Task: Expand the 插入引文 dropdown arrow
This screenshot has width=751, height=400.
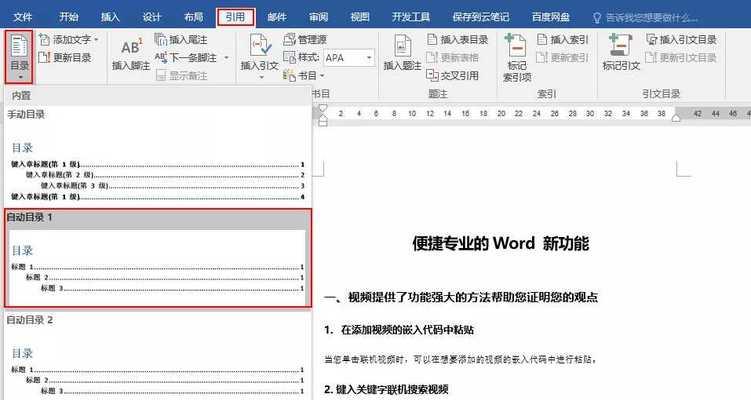Action: point(262,77)
